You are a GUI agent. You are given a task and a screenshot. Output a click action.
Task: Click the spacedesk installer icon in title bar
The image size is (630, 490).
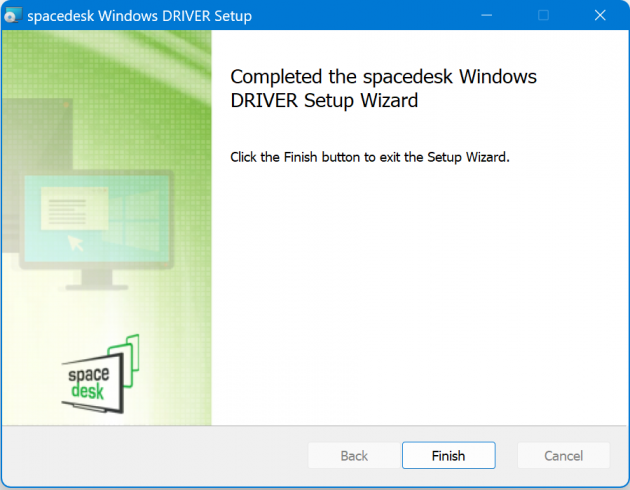coord(14,16)
